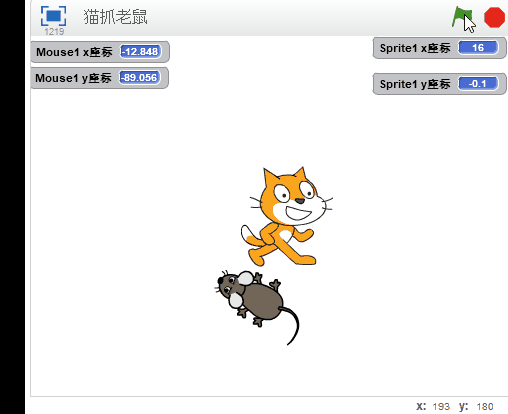This screenshot has width=508, height=414.
Task: Click the stage x coordinate 193
Action: [x=441, y=407]
